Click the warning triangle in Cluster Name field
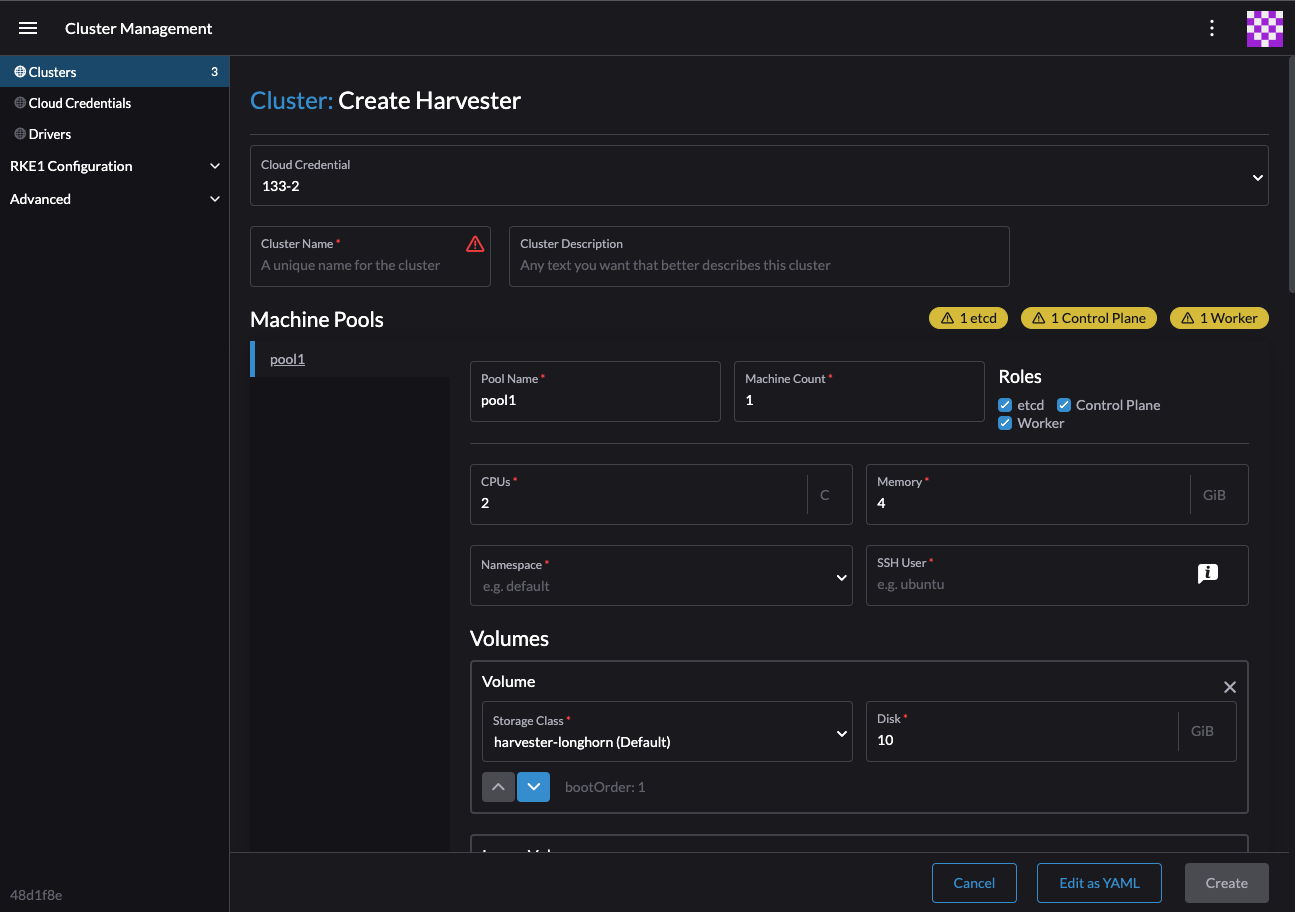The width and height of the screenshot is (1295, 912). [x=475, y=243]
